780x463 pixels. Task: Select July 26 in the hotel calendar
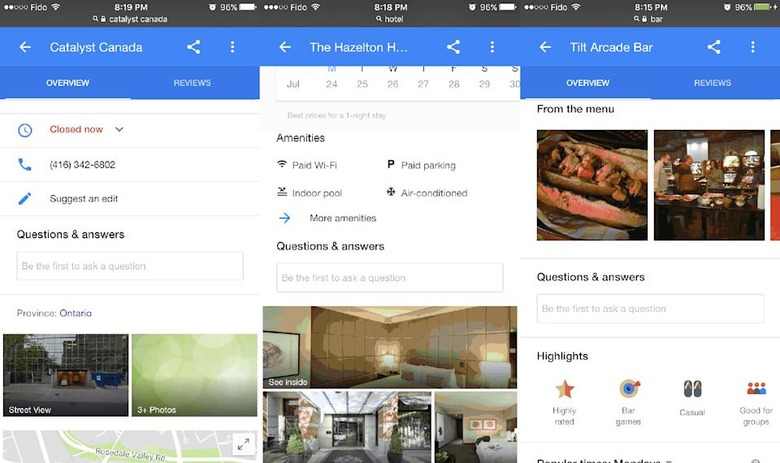point(392,84)
